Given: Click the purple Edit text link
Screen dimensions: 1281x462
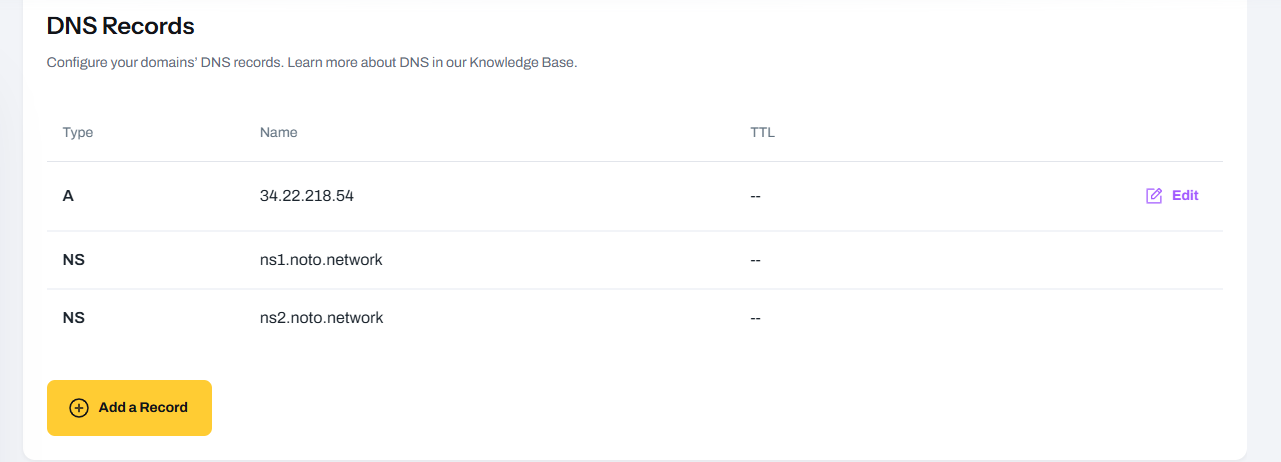Looking at the screenshot, I should tap(1185, 196).
